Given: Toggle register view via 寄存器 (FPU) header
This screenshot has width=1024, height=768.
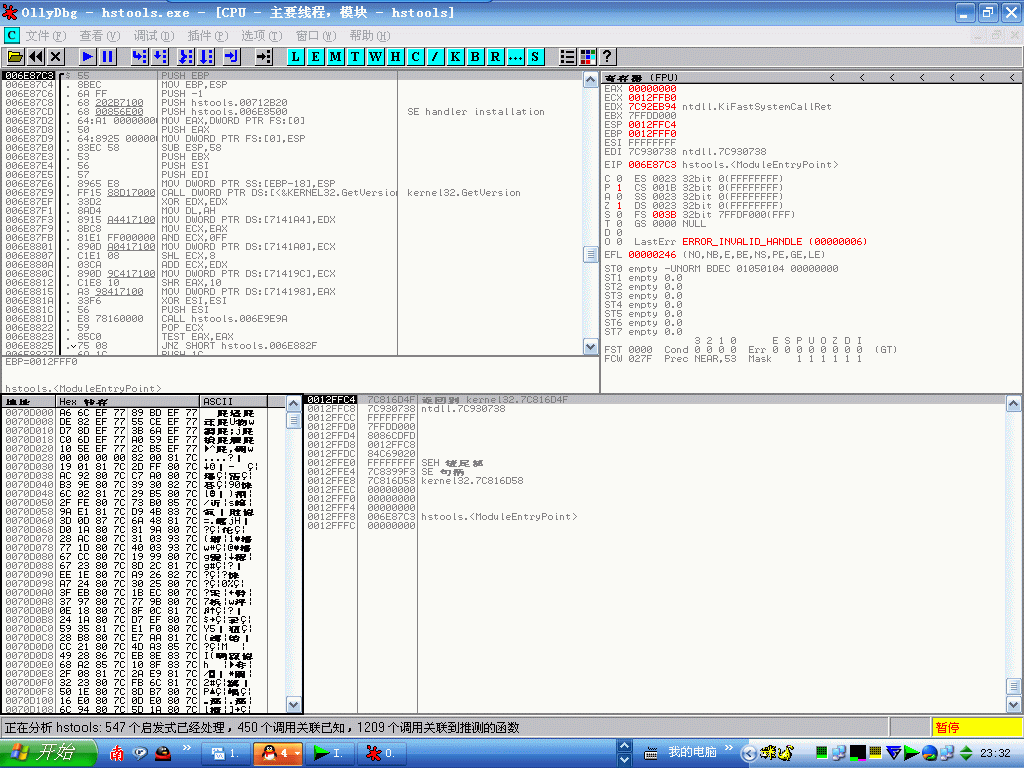Looking at the screenshot, I should point(641,78).
